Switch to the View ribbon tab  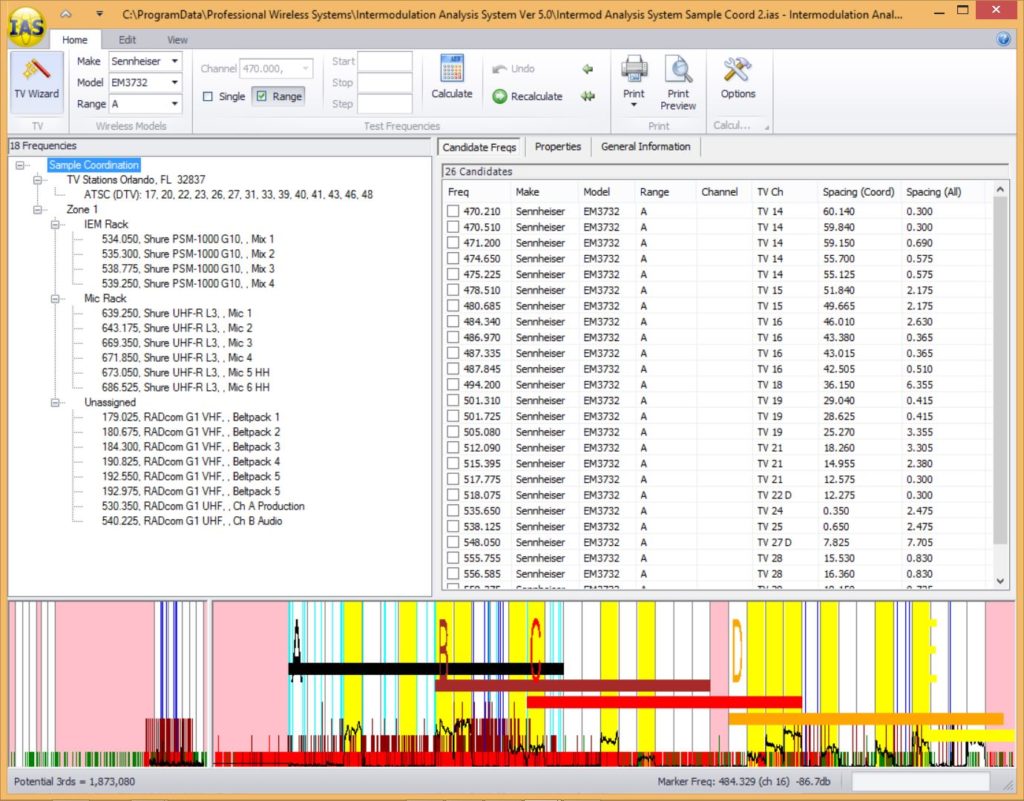[x=177, y=40]
